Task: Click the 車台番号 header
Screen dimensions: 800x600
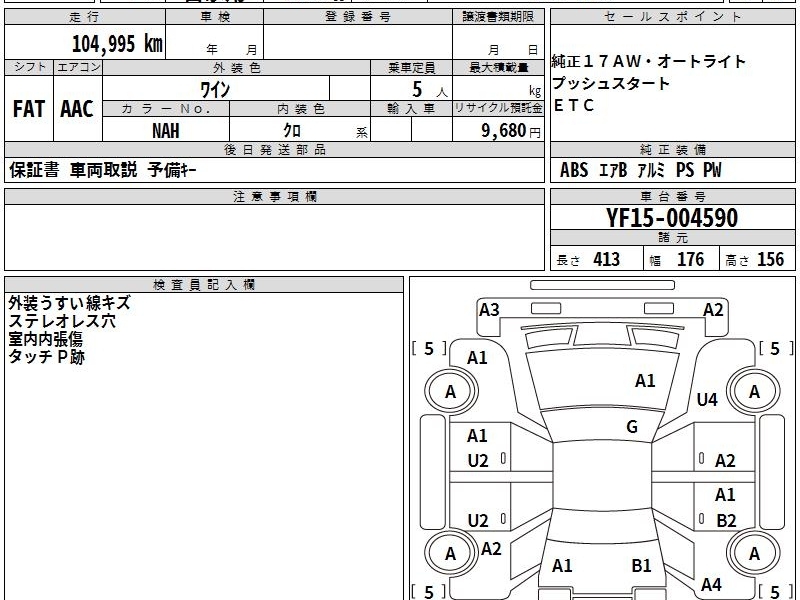Action: [672, 197]
